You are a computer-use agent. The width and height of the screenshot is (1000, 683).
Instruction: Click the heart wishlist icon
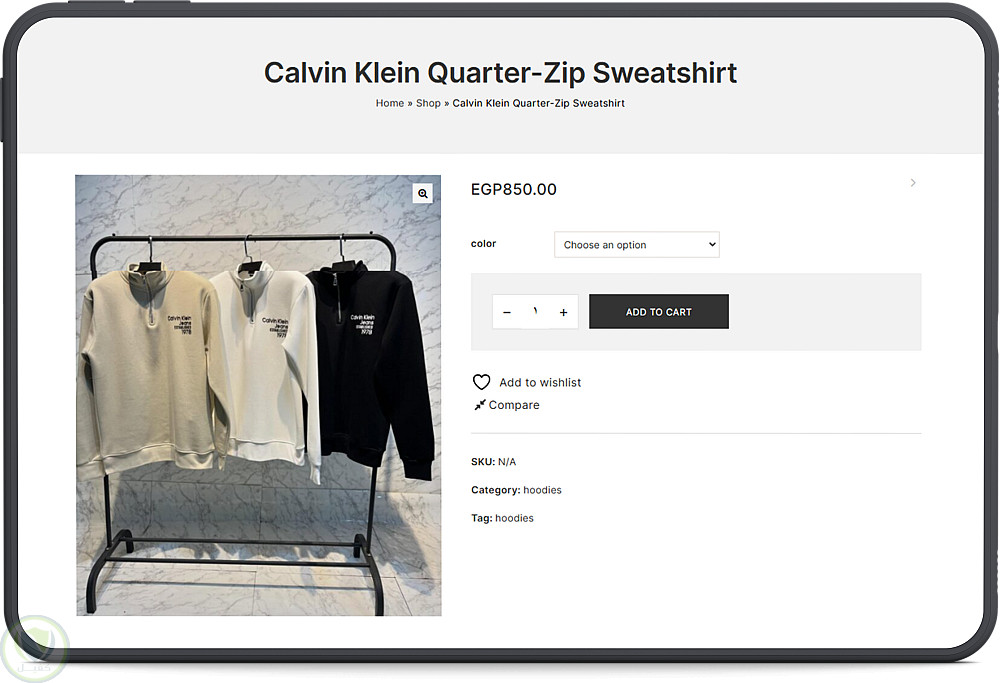pos(482,382)
